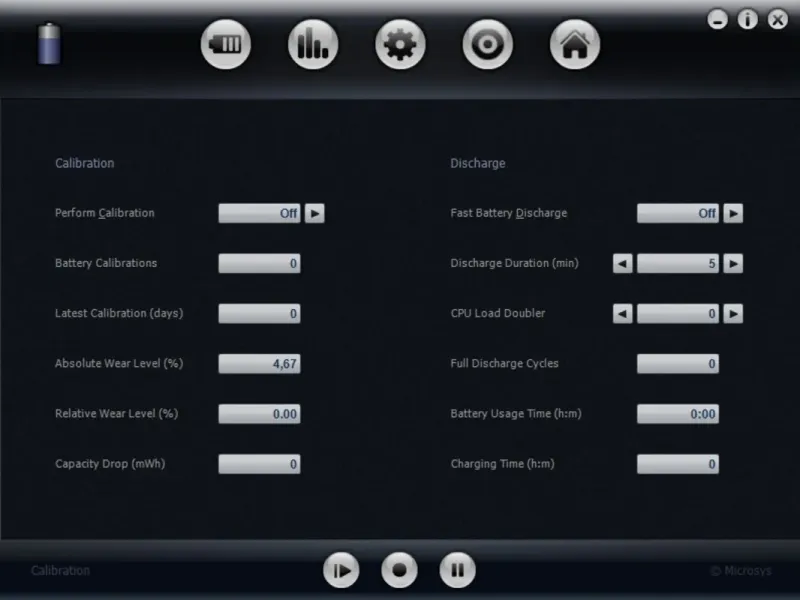This screenshot has width=800, height=600.
Task: Increase CPU Load Doubler with right arrow
Action: pyautogui.click(x=733, y=313)
